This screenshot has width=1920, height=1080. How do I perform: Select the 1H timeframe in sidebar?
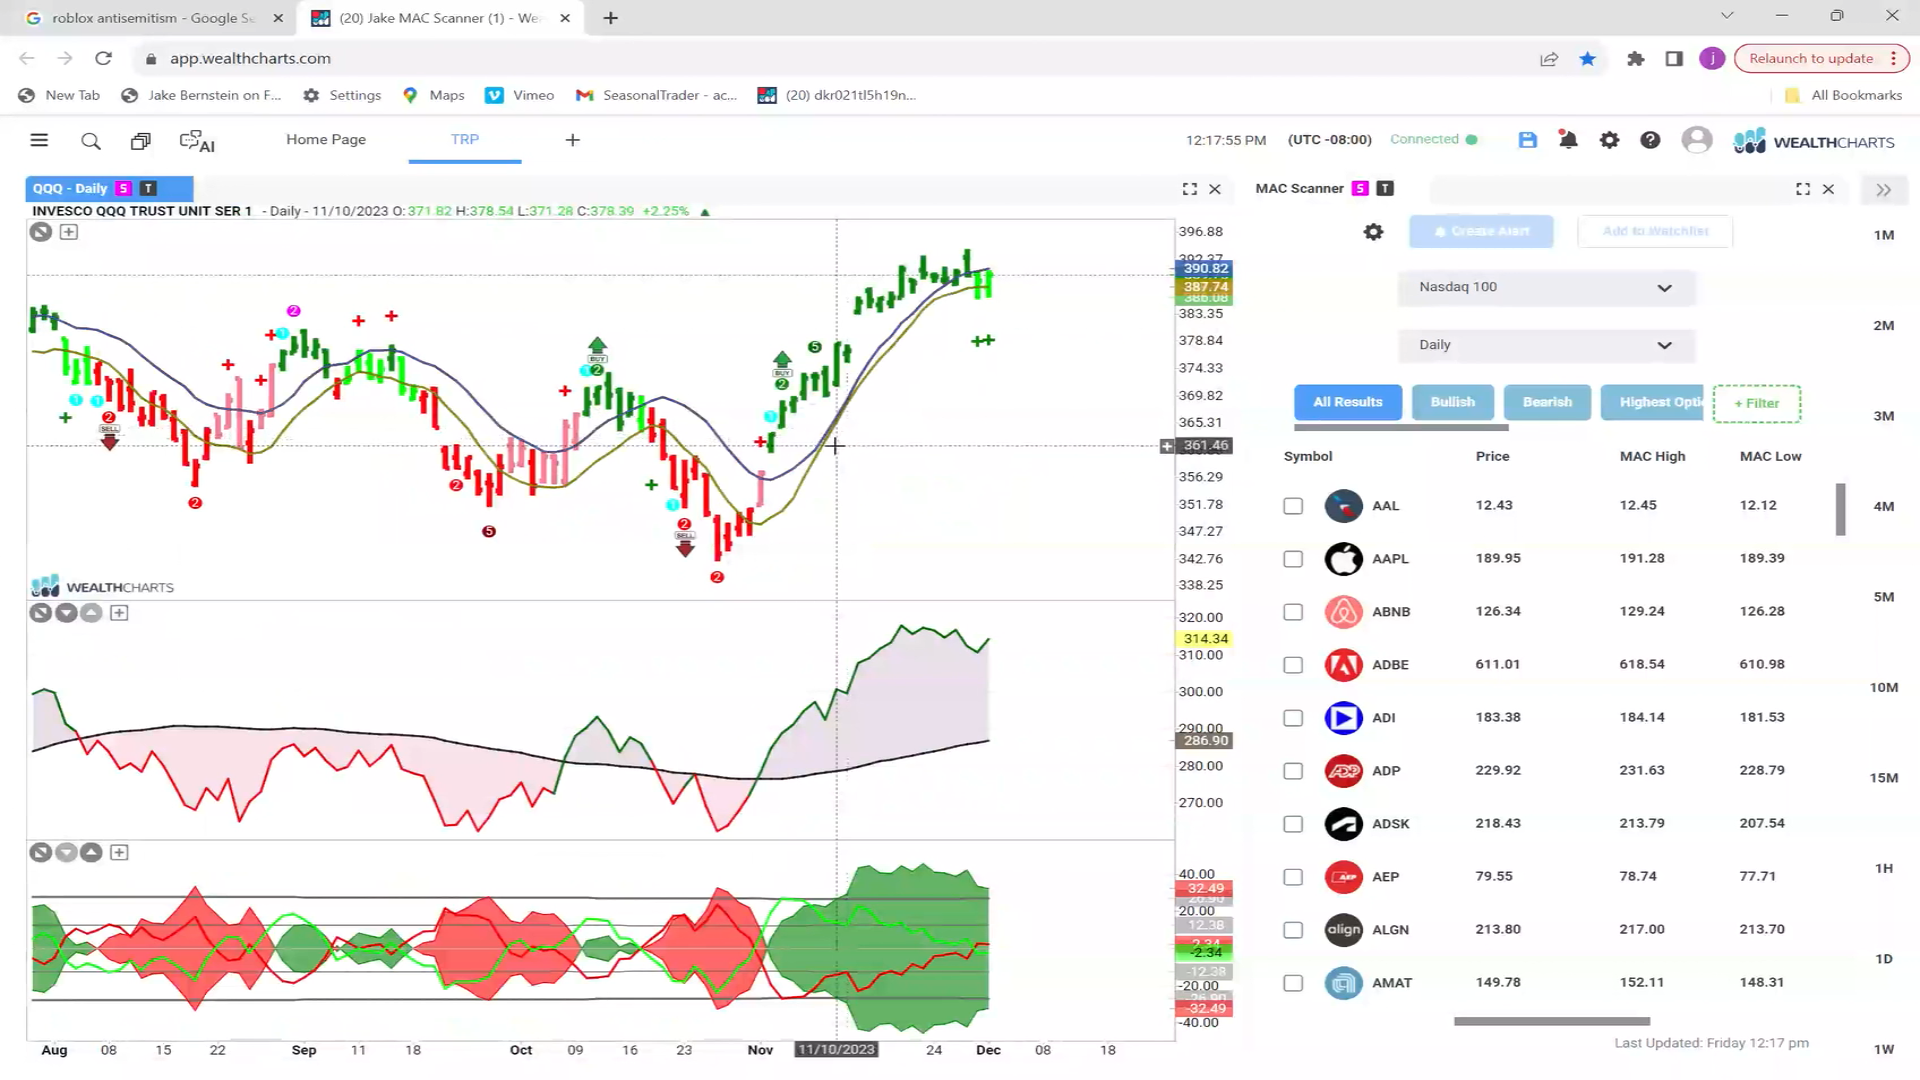1884,869
